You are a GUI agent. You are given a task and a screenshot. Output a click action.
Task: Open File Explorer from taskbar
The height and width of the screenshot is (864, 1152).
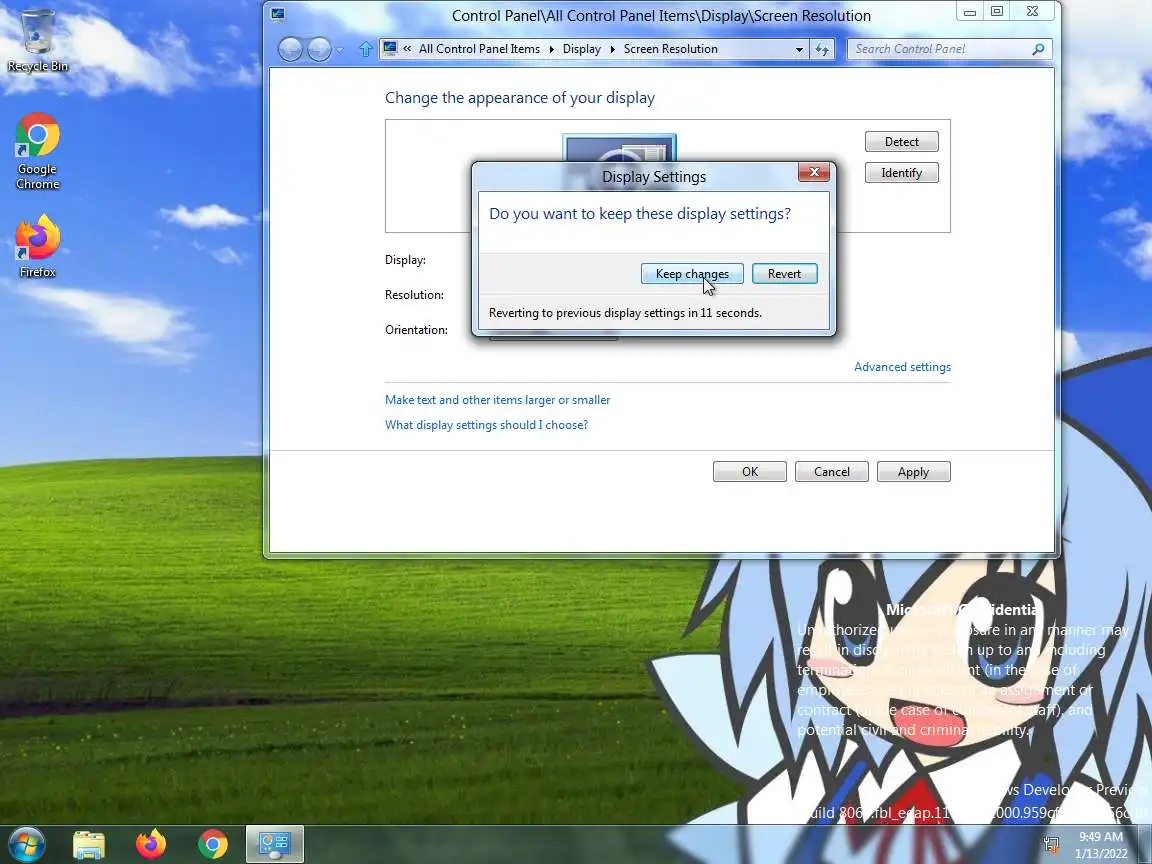coord(89,844)
